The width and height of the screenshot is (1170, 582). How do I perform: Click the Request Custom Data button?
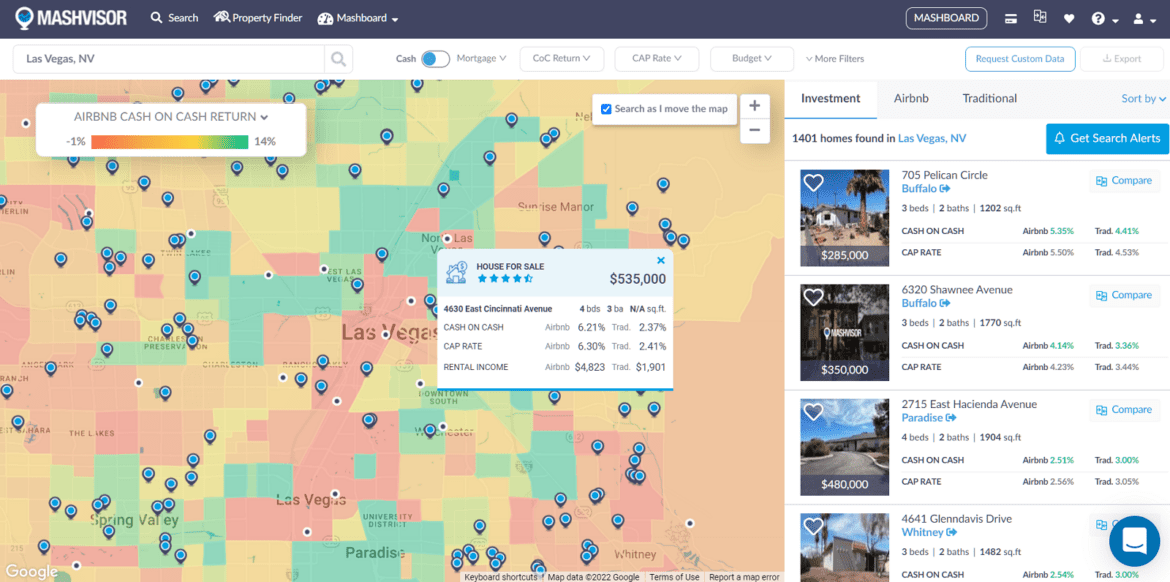pyautogui.click(x=1020, y=58)
